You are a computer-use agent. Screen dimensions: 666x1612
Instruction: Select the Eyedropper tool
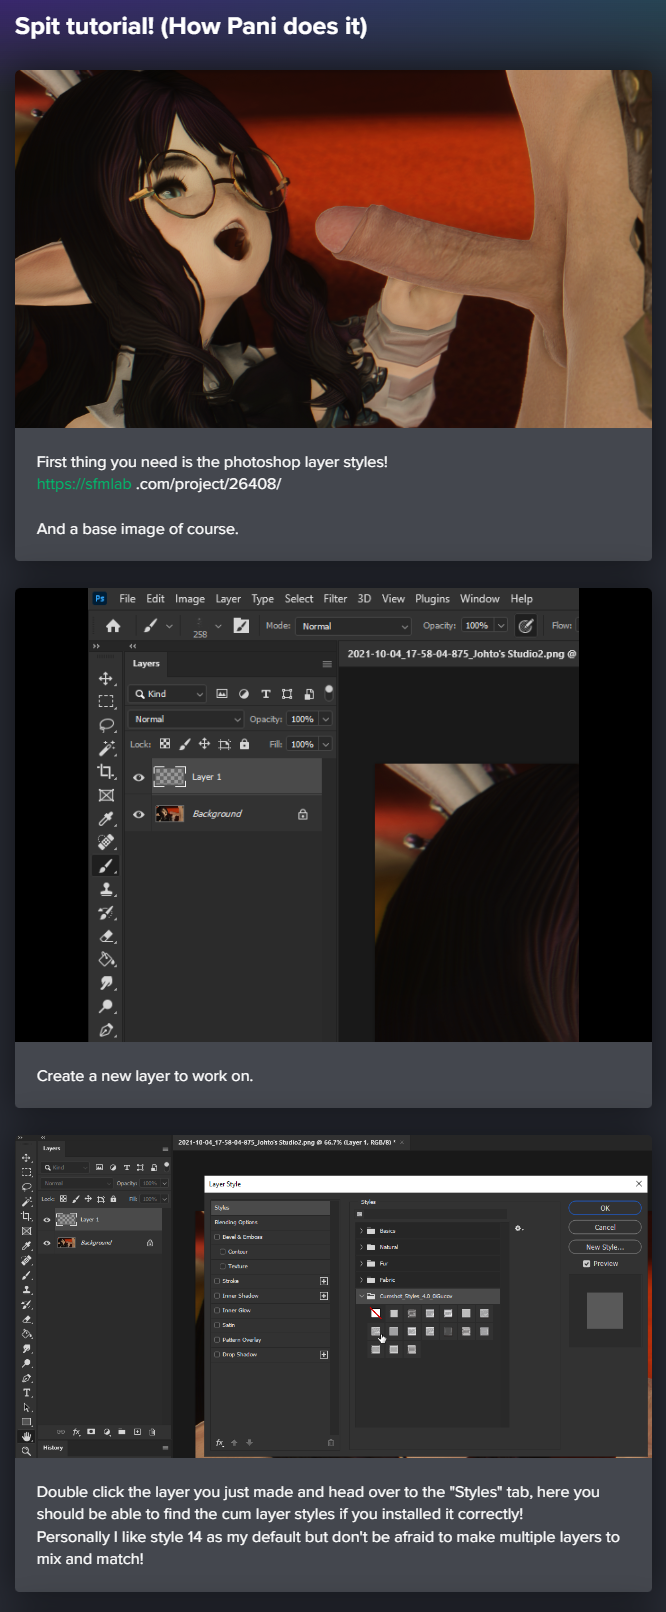click(x=106, y=819)
